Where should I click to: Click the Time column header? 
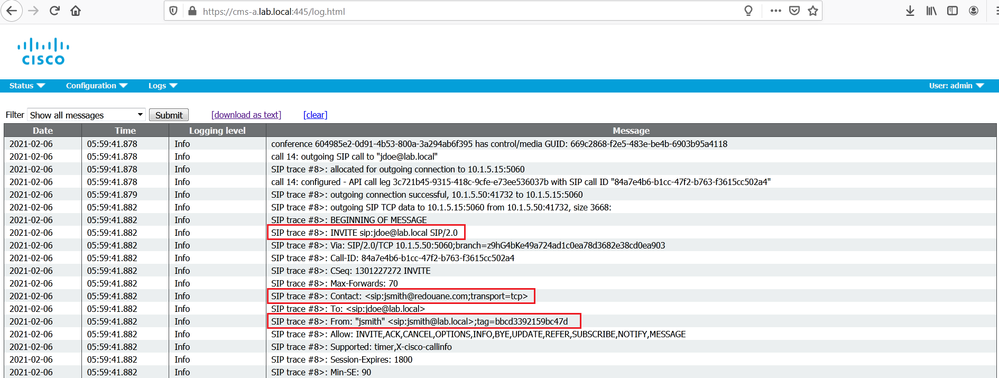click(x=126, y=131)
